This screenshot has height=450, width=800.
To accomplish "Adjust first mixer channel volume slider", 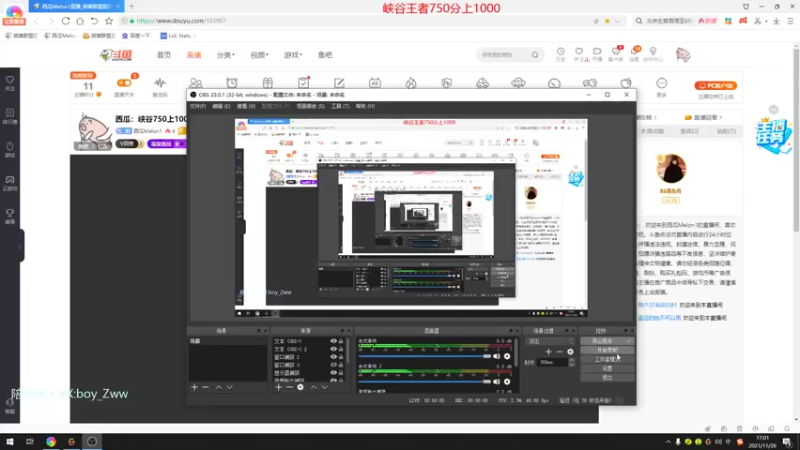I will pyautogui.click(x=424, y=356).
